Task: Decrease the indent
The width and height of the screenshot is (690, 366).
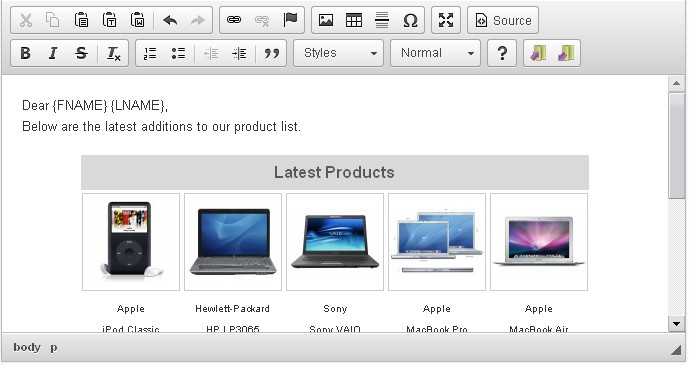Action: pos(211,53)
